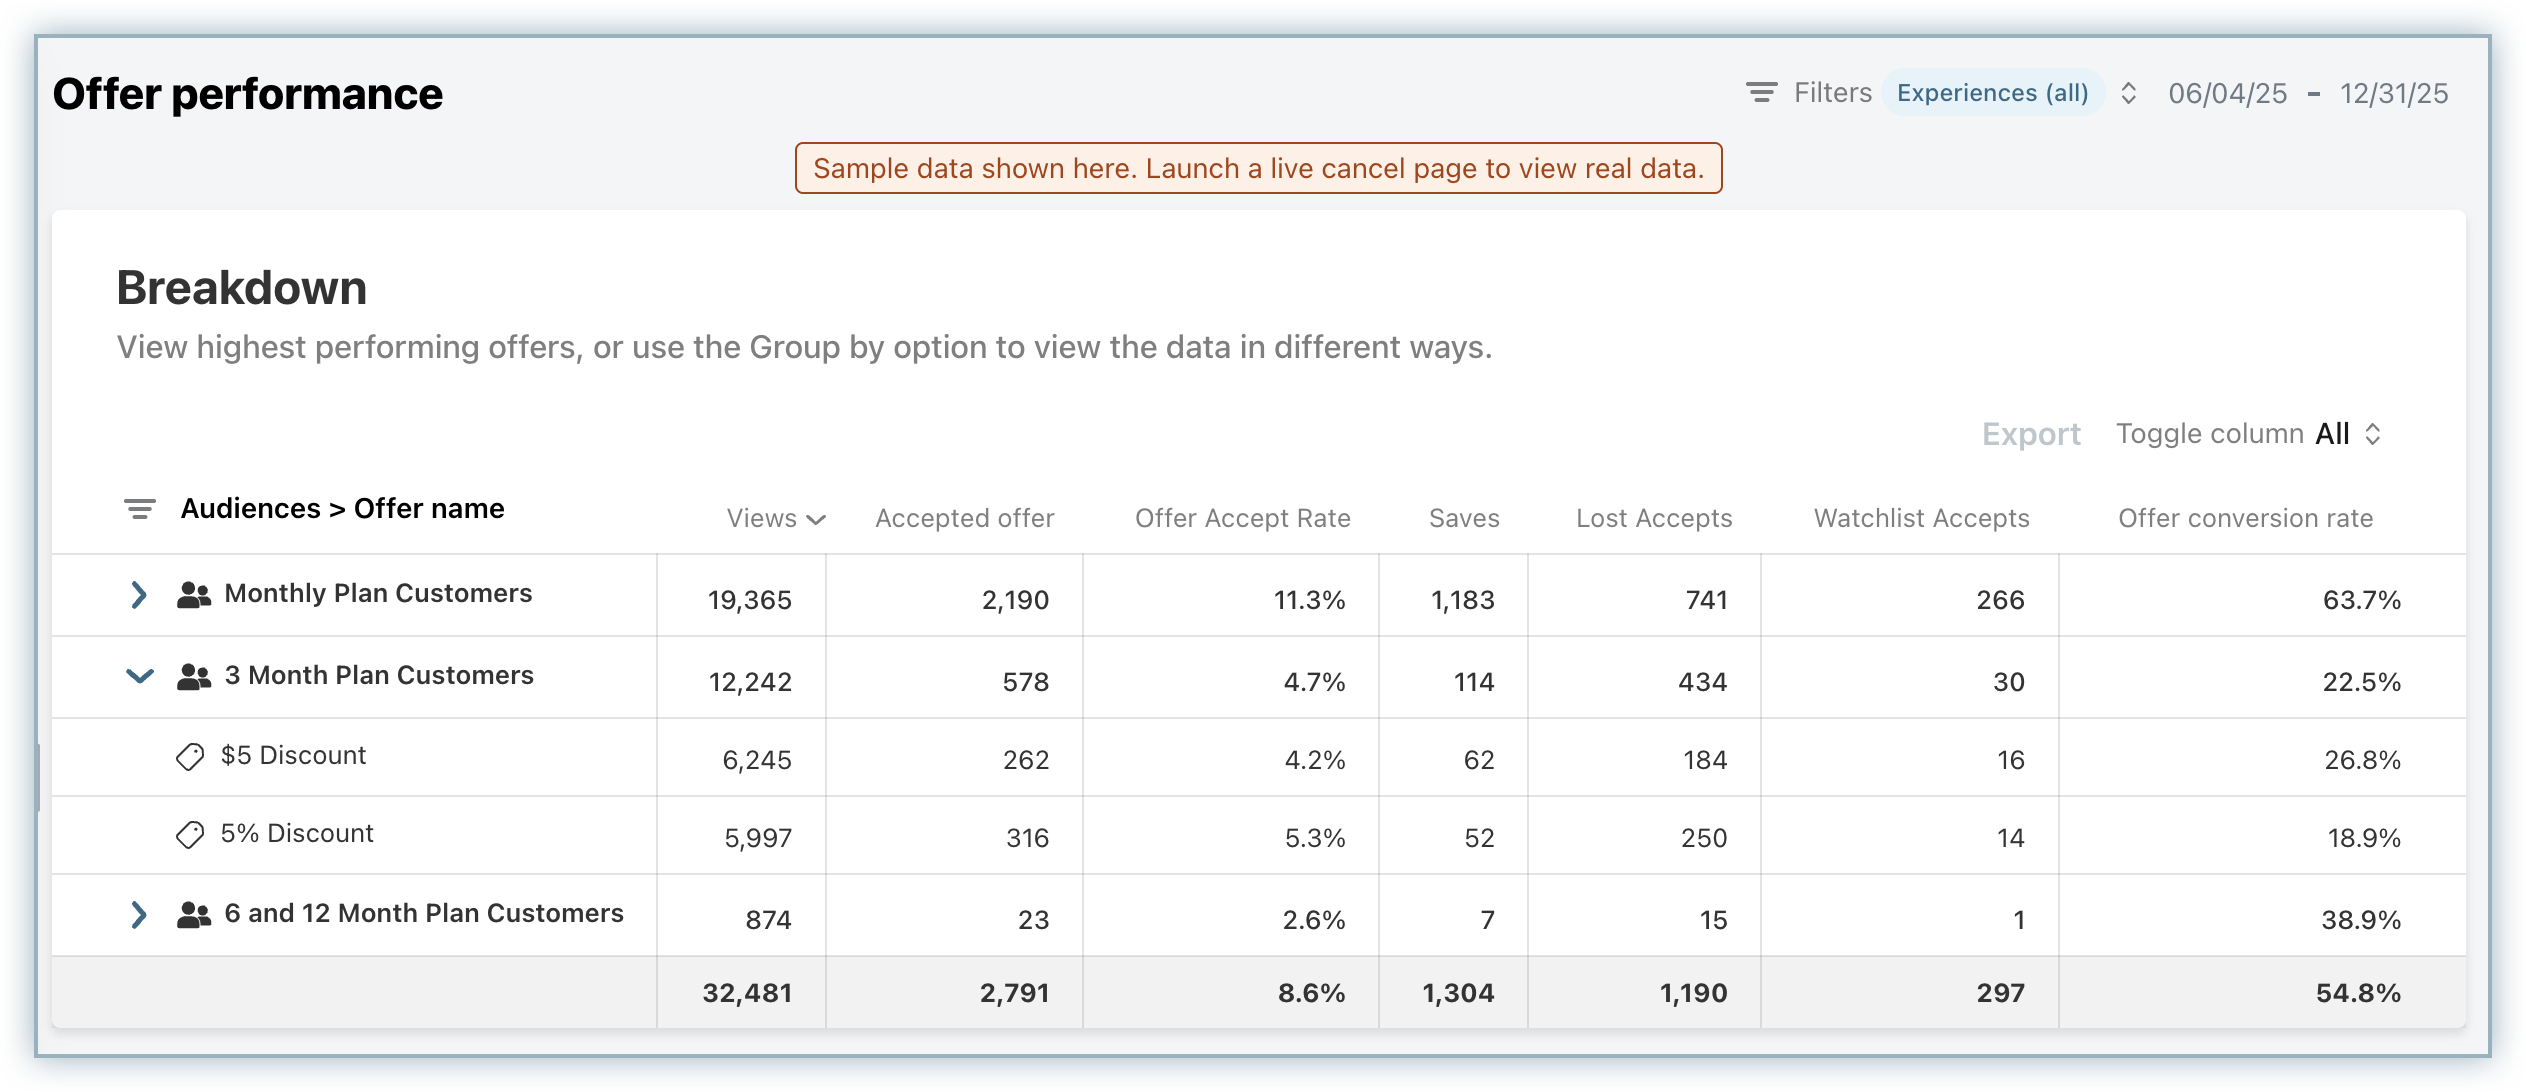
Task: Click the tag icon beside 5% Discount
Action: 189,835
